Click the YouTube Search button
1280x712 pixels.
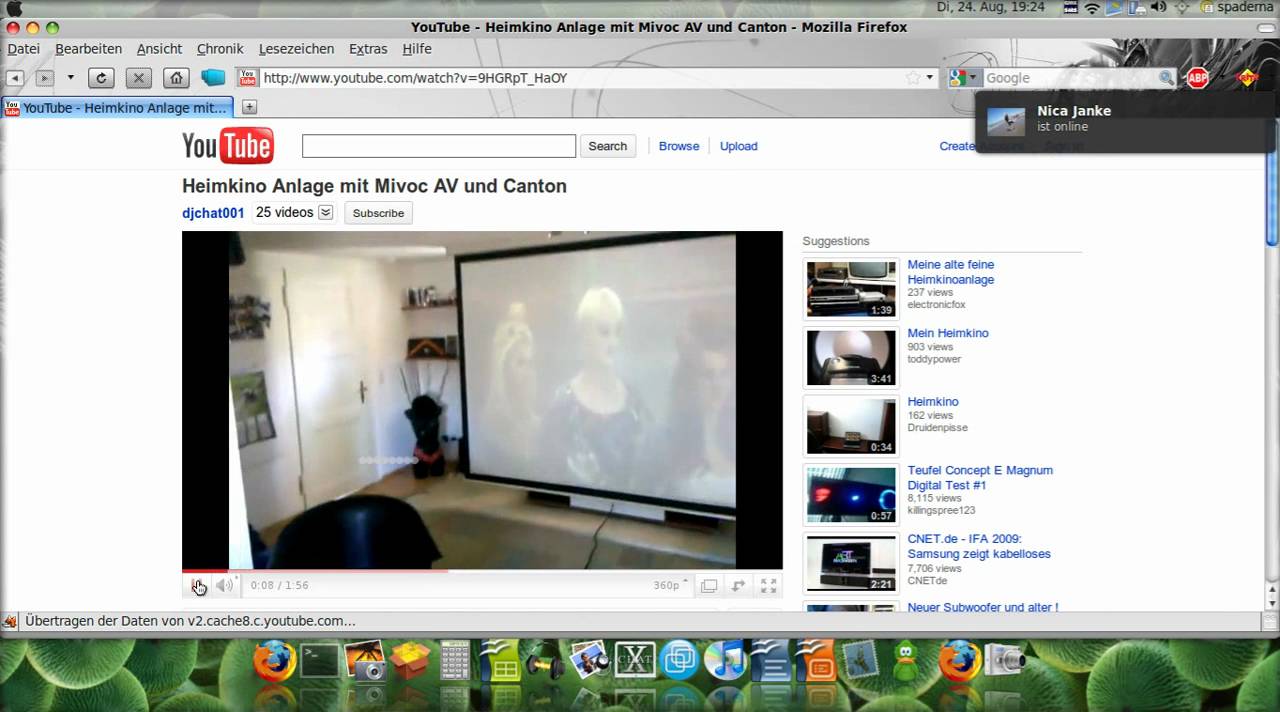point(607,146)
